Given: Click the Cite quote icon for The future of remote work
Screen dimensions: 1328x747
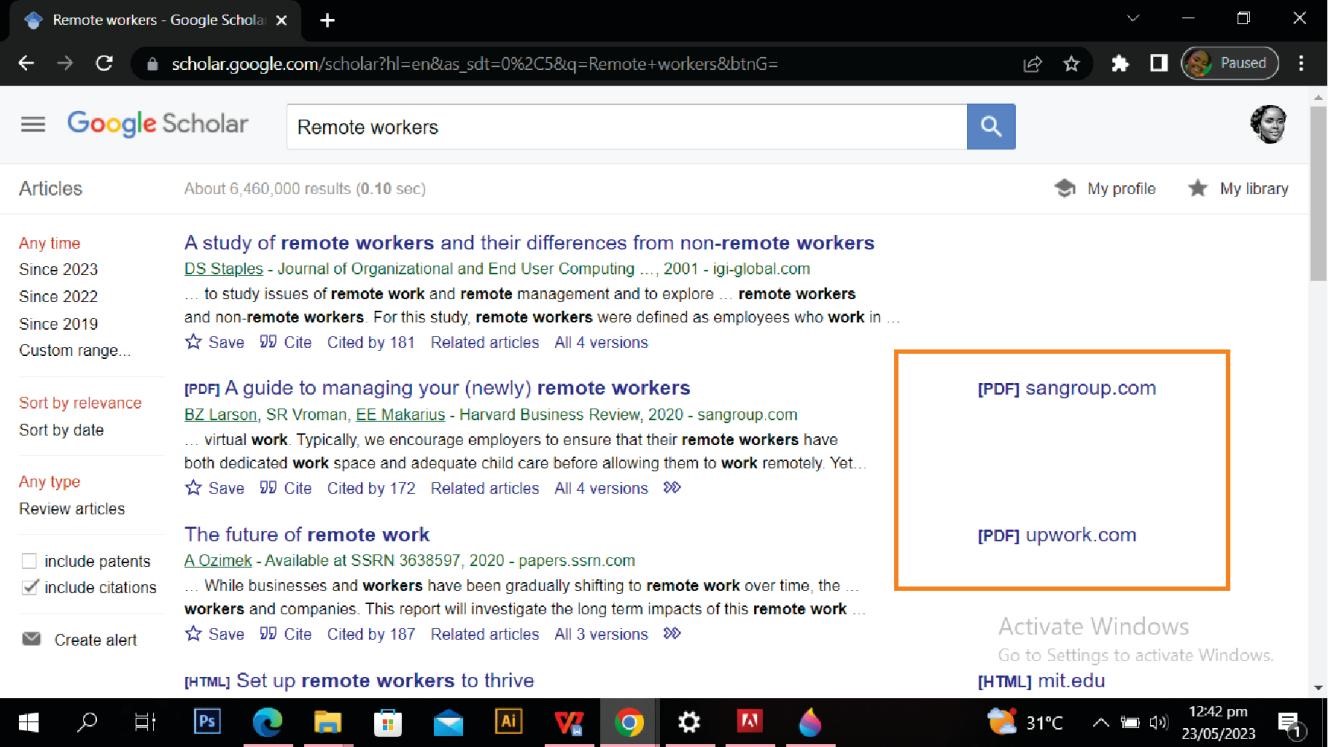Looking at the screenshot, I should point(268,634).
